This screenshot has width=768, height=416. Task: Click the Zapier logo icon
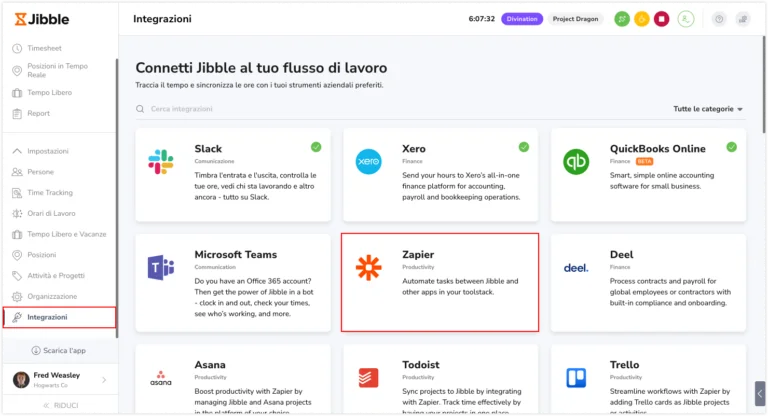point(368,268)
